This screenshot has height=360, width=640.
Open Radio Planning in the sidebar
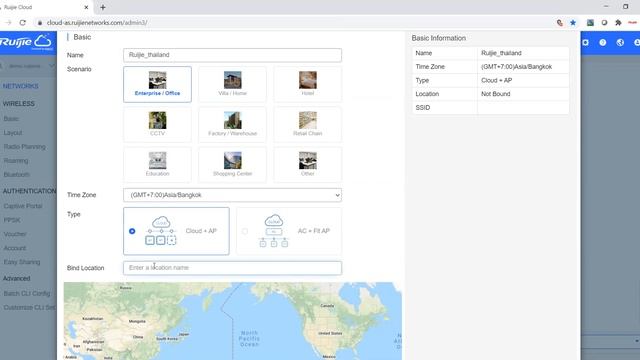[x=24, y=147]
